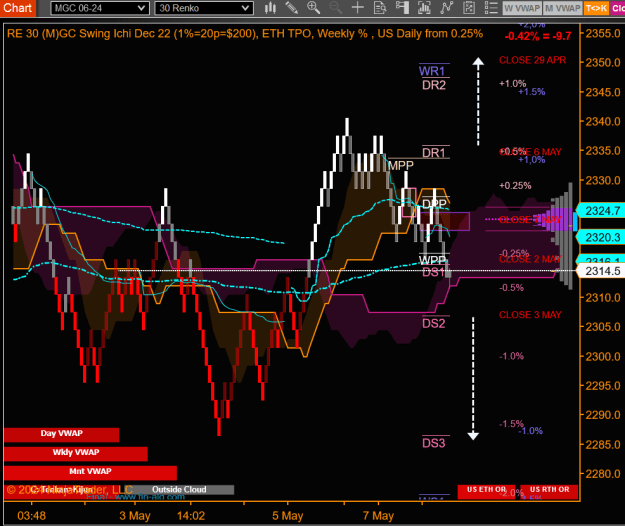Click the WR1 pivot label
The width and height of the screenshot is (625, 526).
432,71
